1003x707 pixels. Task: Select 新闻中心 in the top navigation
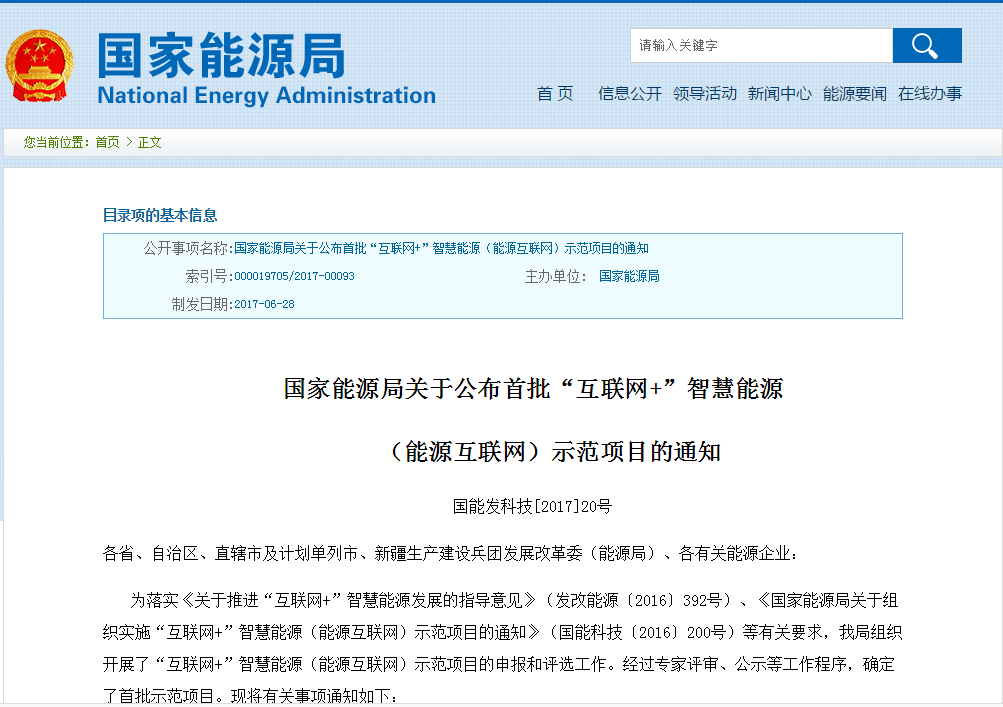click(779, 94)
